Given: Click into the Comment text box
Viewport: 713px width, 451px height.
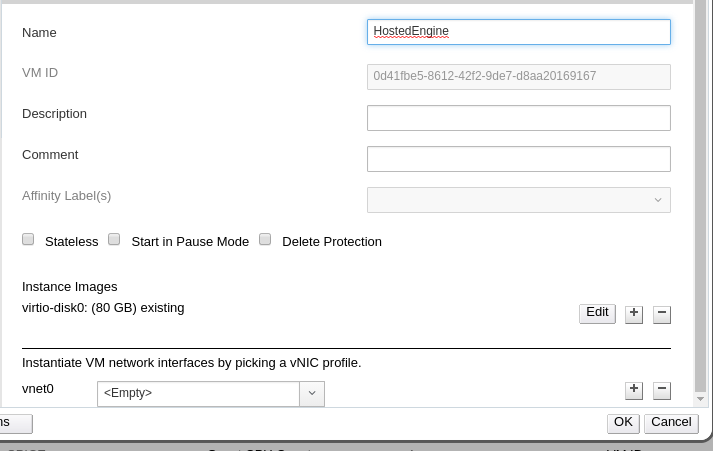Looking at the screenshot, I should [x=518, y=159].
